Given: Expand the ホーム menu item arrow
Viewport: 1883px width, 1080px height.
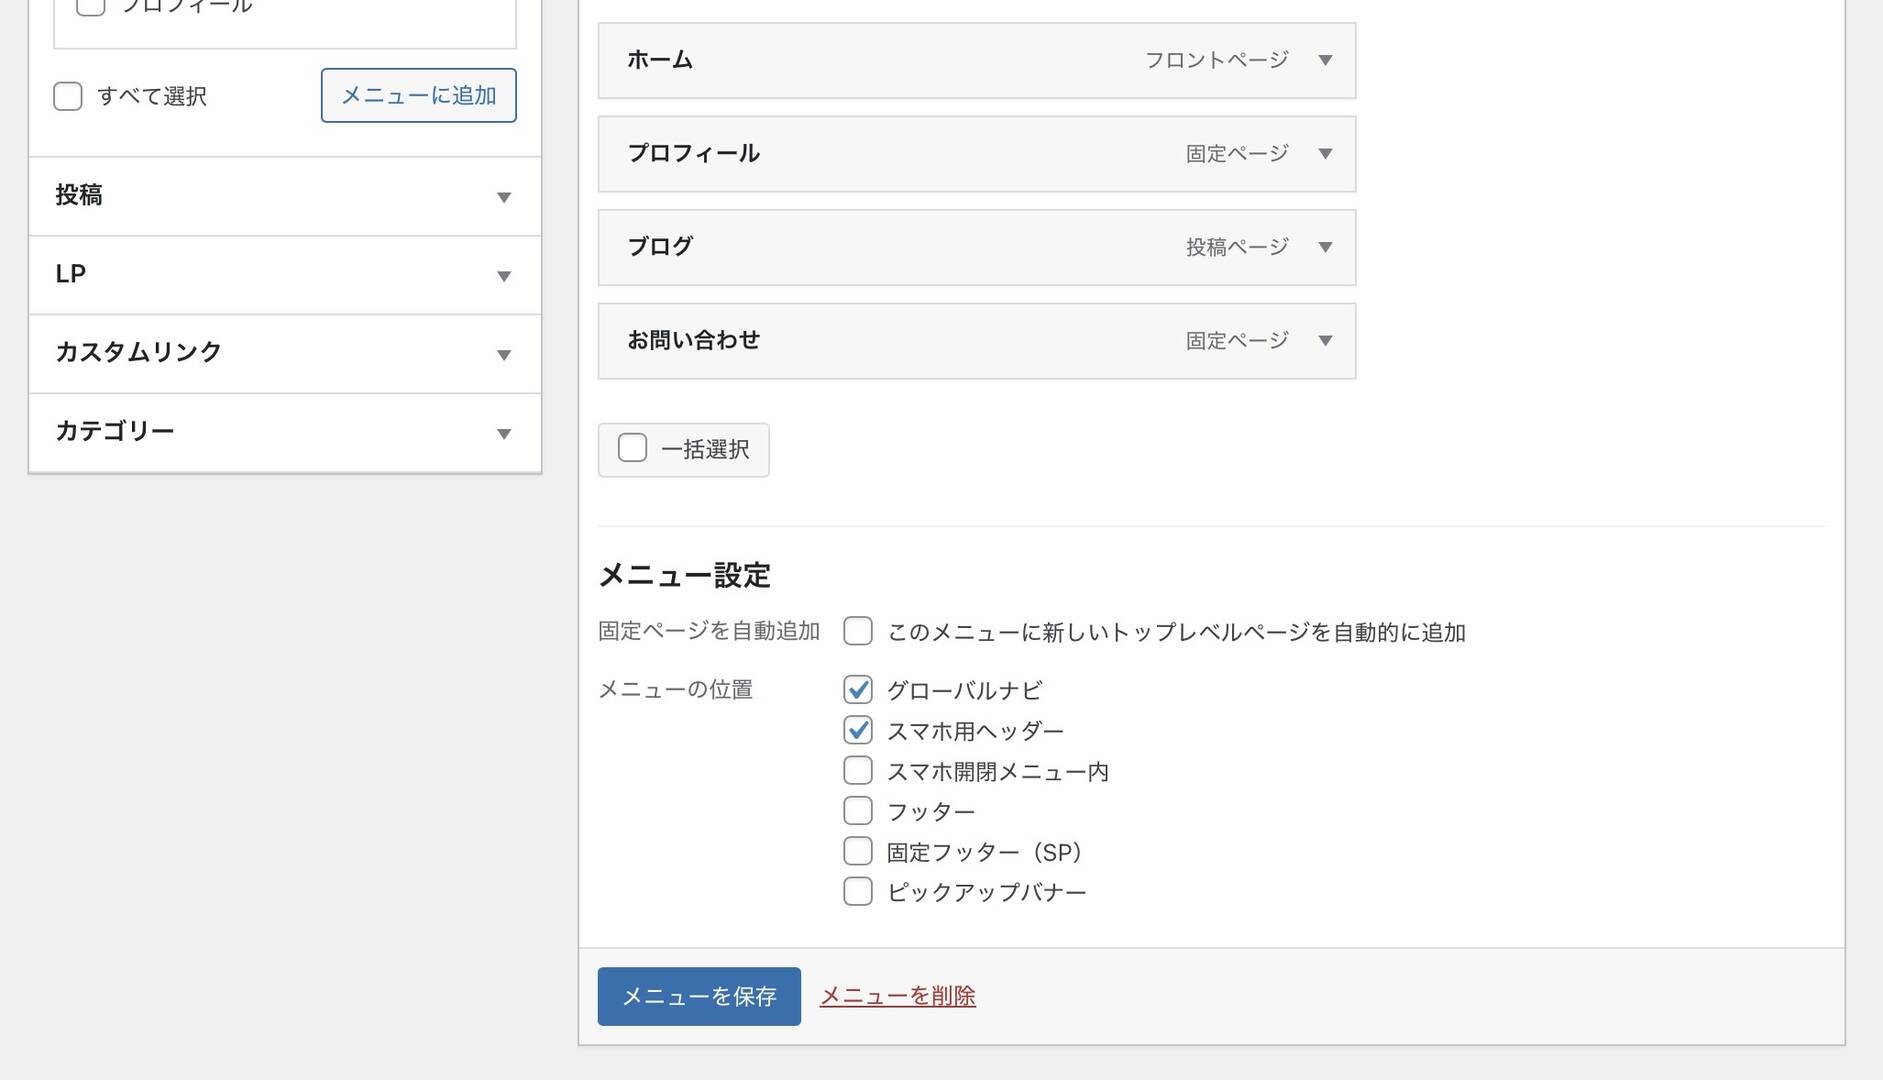Looking at the screenshot, I should pos(1325,60).
